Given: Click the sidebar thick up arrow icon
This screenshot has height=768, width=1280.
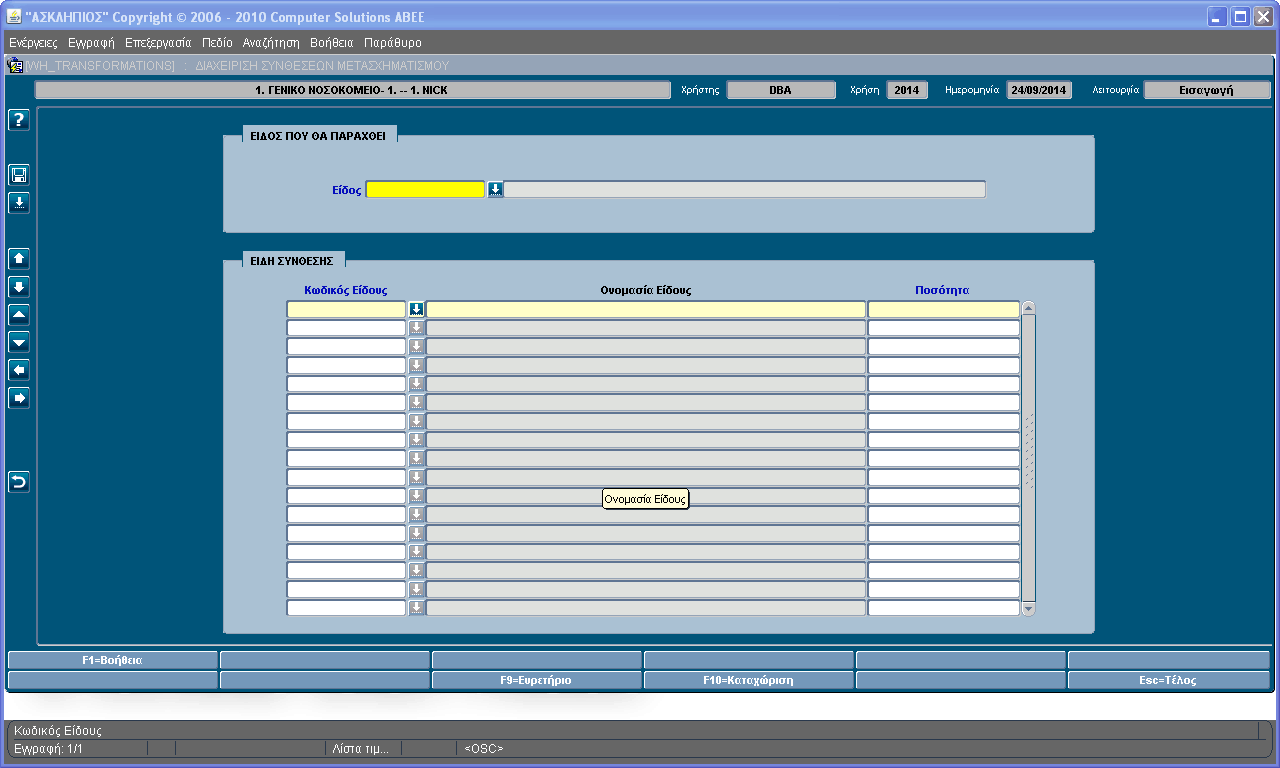Looking at the screenshot, I should coord(19,259).
